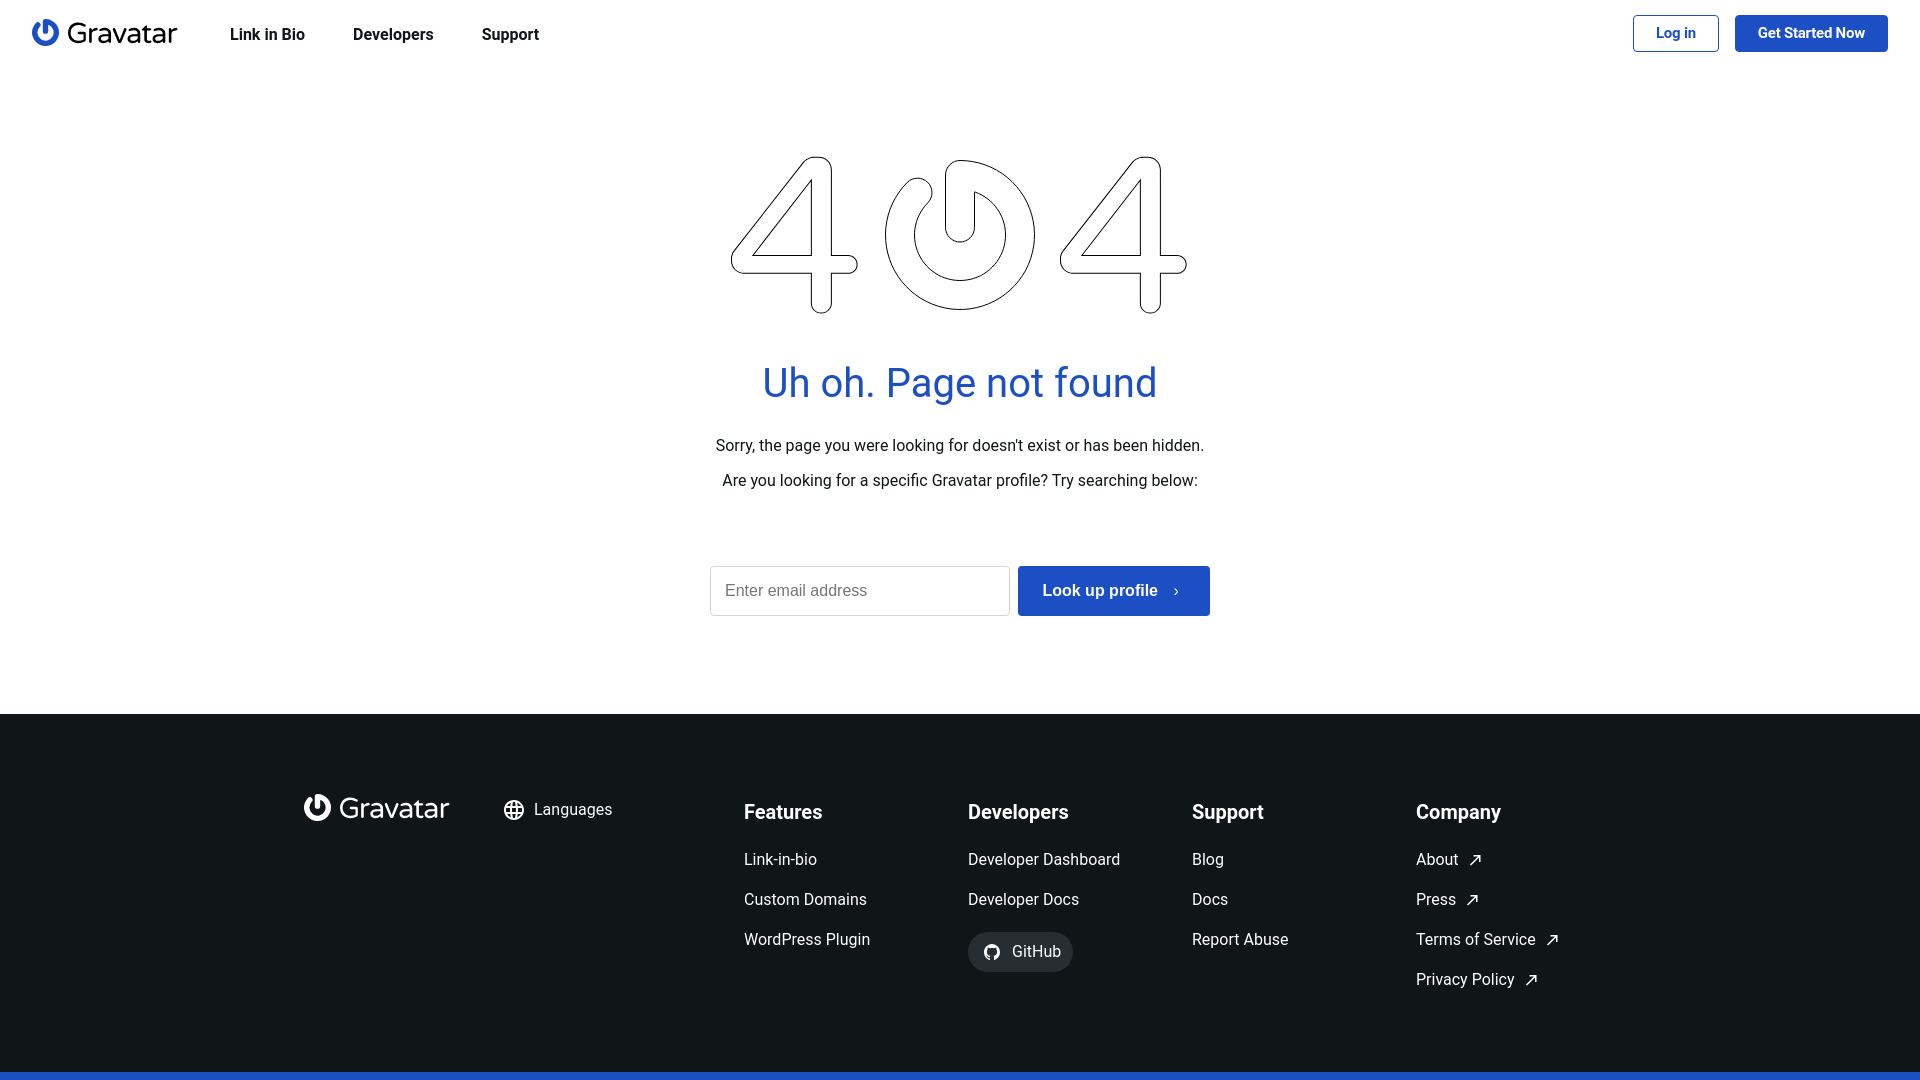The width and height of the screenshot is (1920, 1080).
Task: Open the Languages selector in the footer
Action: (558, 810)
